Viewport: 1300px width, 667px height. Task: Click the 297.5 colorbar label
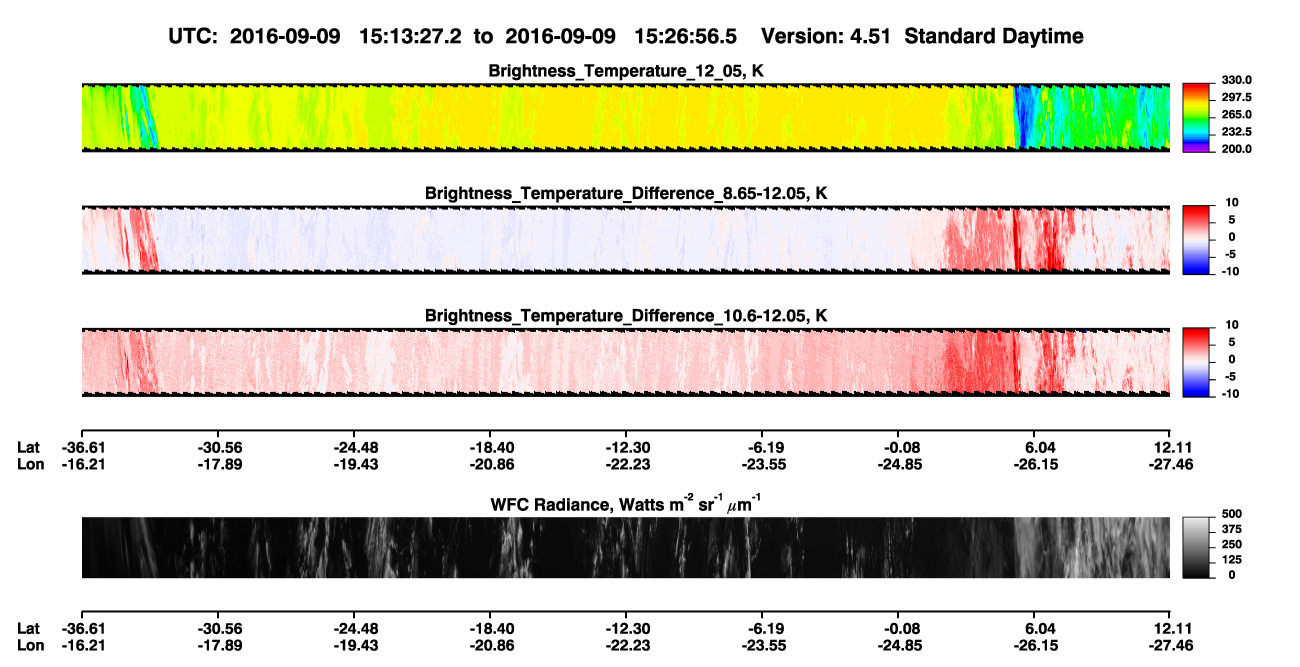1236,98
